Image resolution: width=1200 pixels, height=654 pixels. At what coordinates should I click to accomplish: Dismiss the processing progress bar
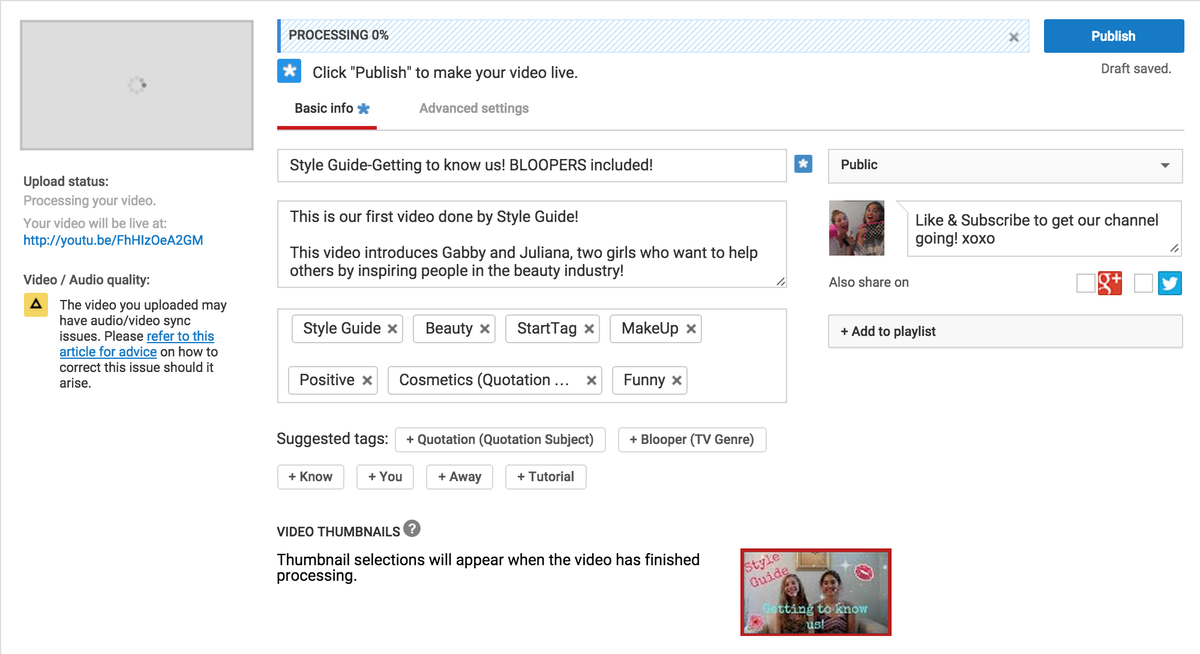click(x=1013, y=36)
